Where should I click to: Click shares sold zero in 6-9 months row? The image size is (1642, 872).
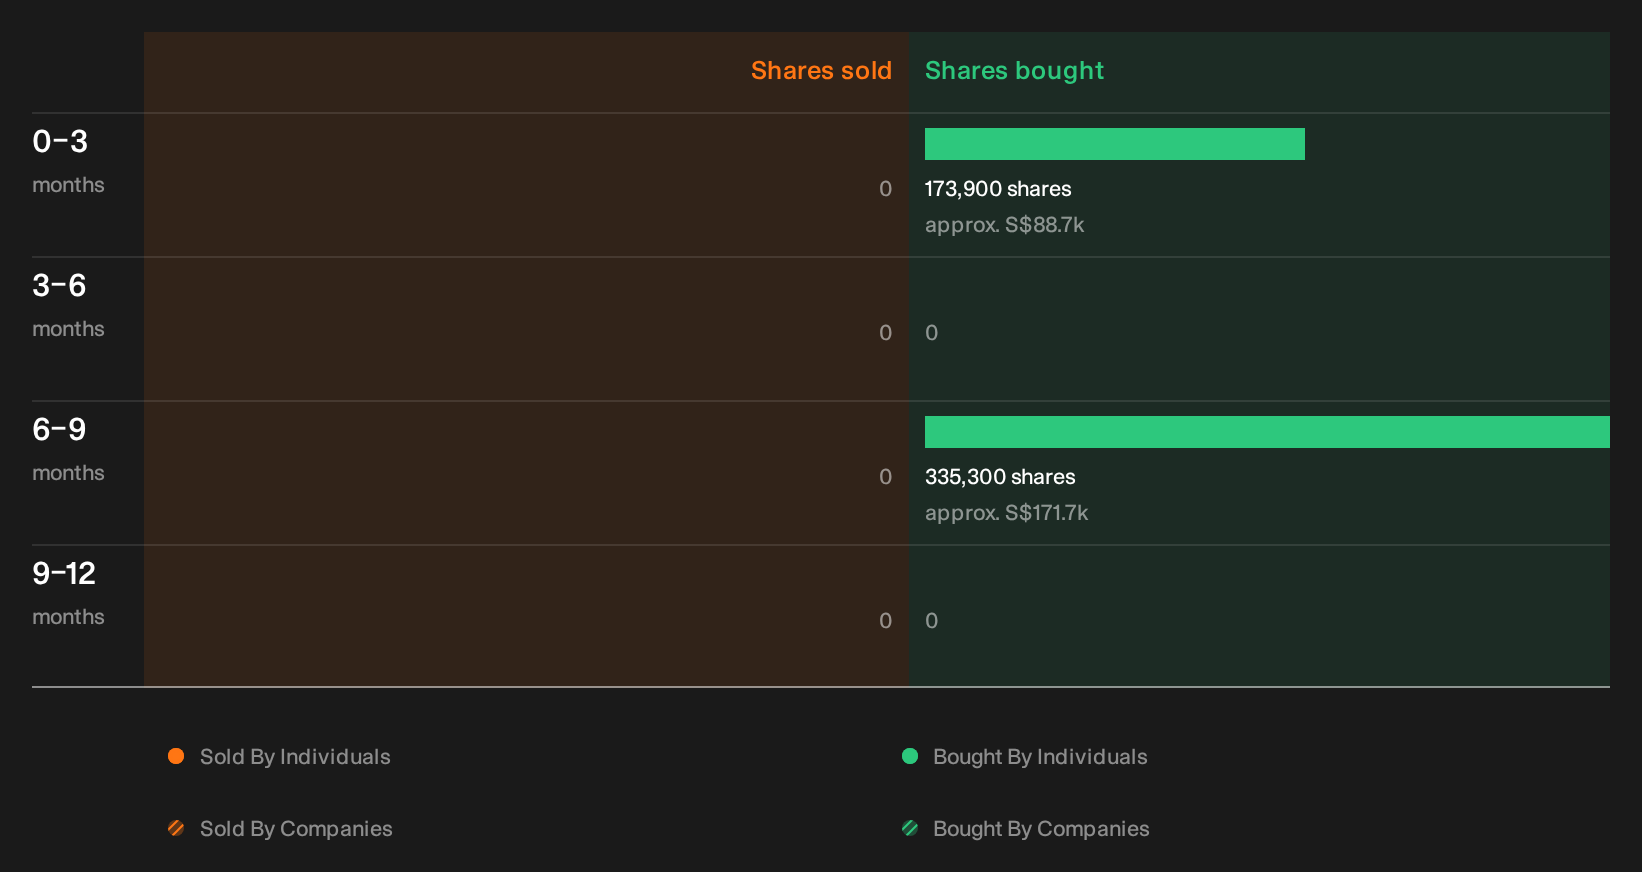pos(885,477)
